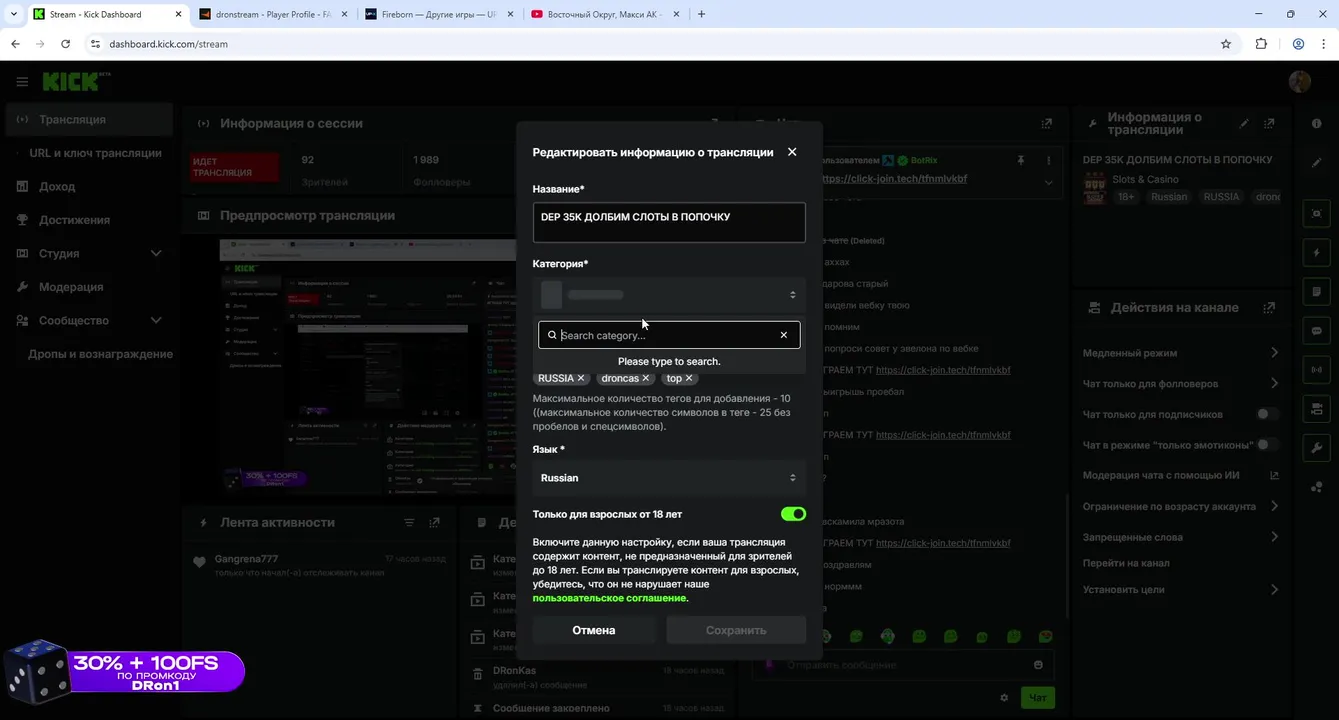Toggle the stream preview rail icon
The height and width of the screenshot is (720, 1339).
1316,214
